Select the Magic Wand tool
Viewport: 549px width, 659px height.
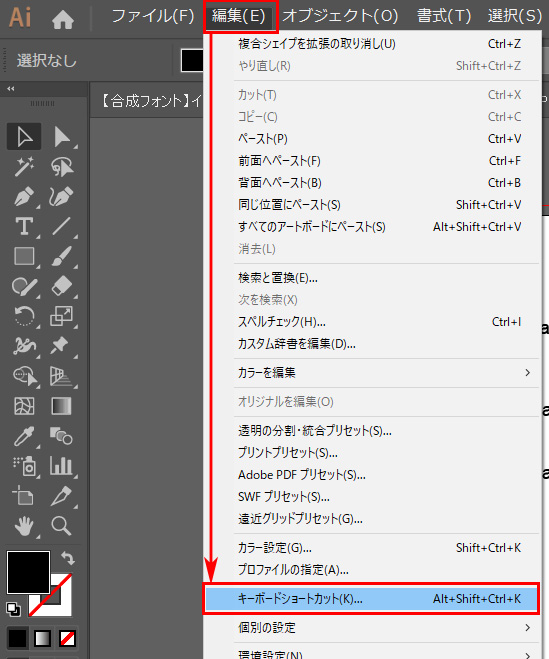(x=24, y=166)
